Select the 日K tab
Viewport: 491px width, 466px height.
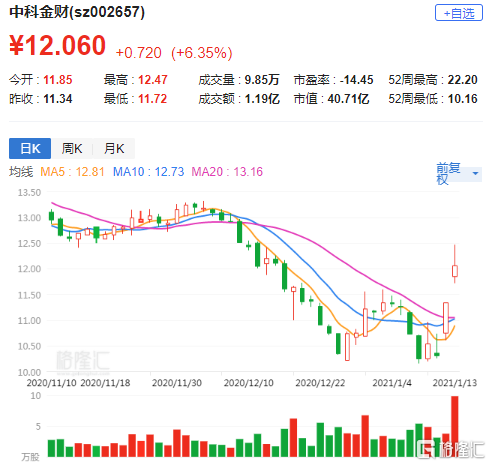[x=30, y=148]
